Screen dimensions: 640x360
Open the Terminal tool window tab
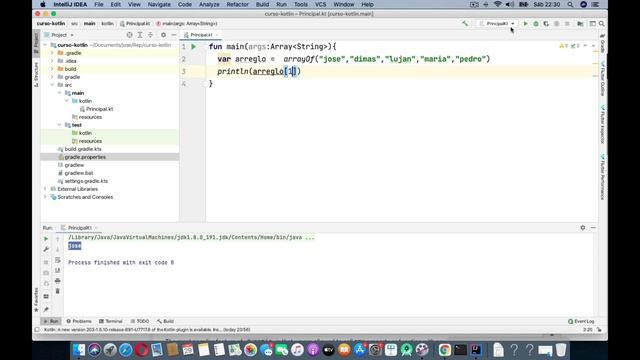pos(111,322)
